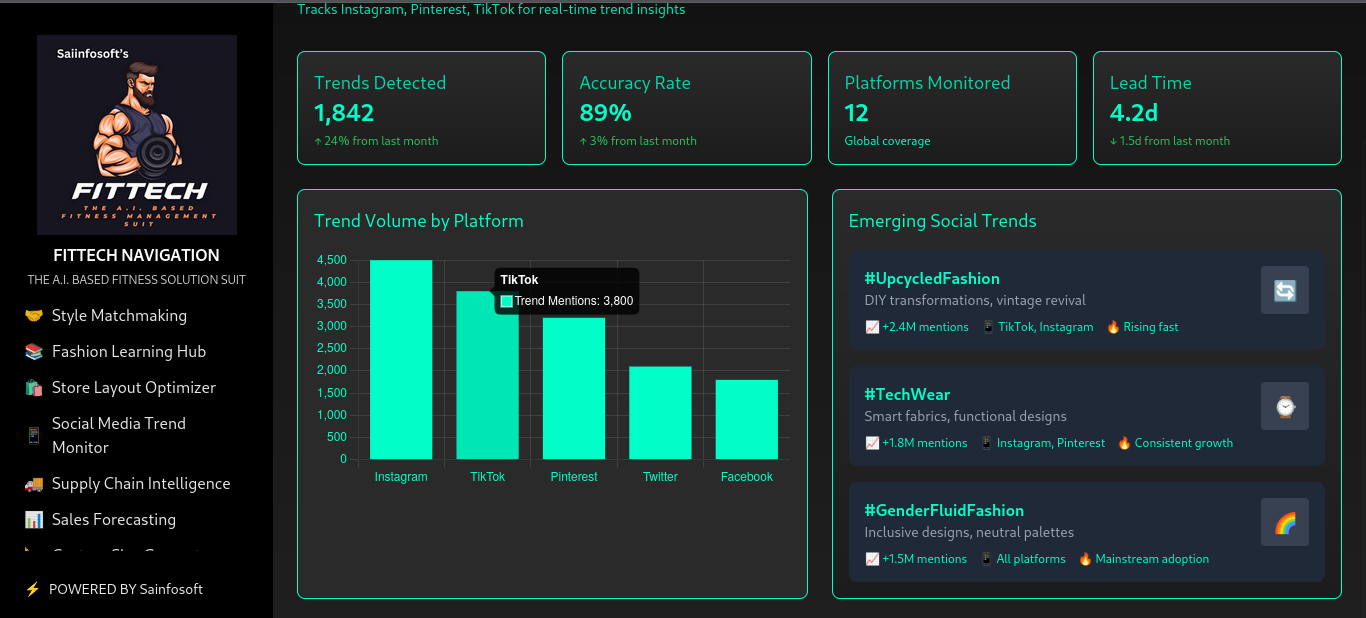Click the rainbow icon on #GenderFluidFashion card
Image resolution: width=1366 pixels, height=618 pixels.
coord(1284,523)
